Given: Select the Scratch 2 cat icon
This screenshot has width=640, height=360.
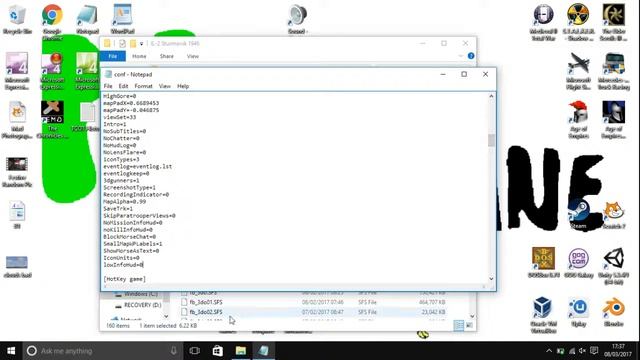Looking at the screenshot, I should [x=613, y=214].
